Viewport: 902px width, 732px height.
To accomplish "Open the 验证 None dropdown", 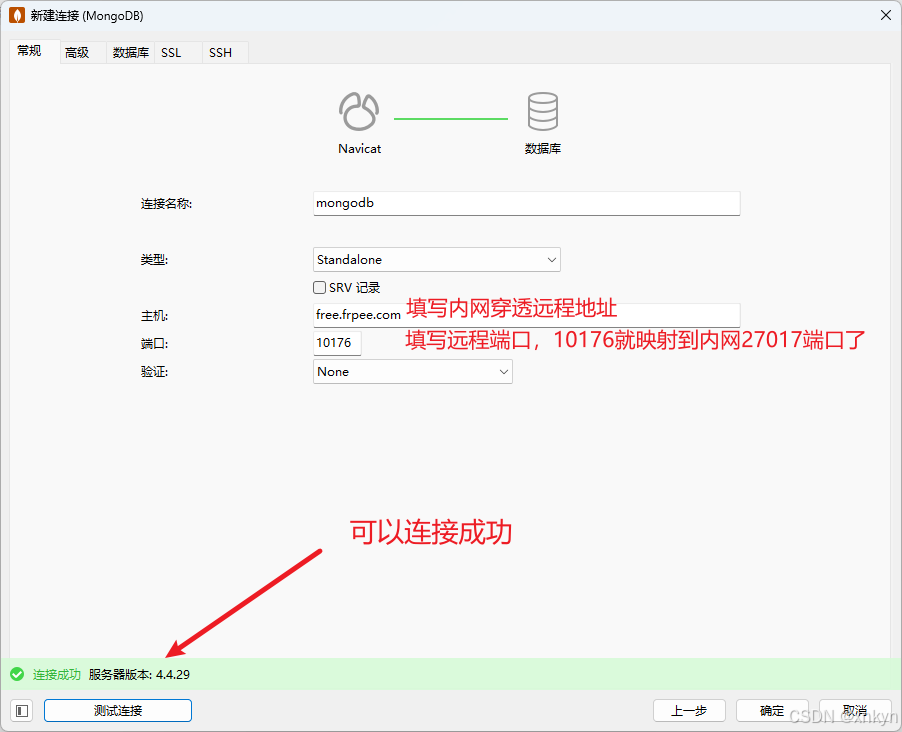I will click(x=412, y=372).
